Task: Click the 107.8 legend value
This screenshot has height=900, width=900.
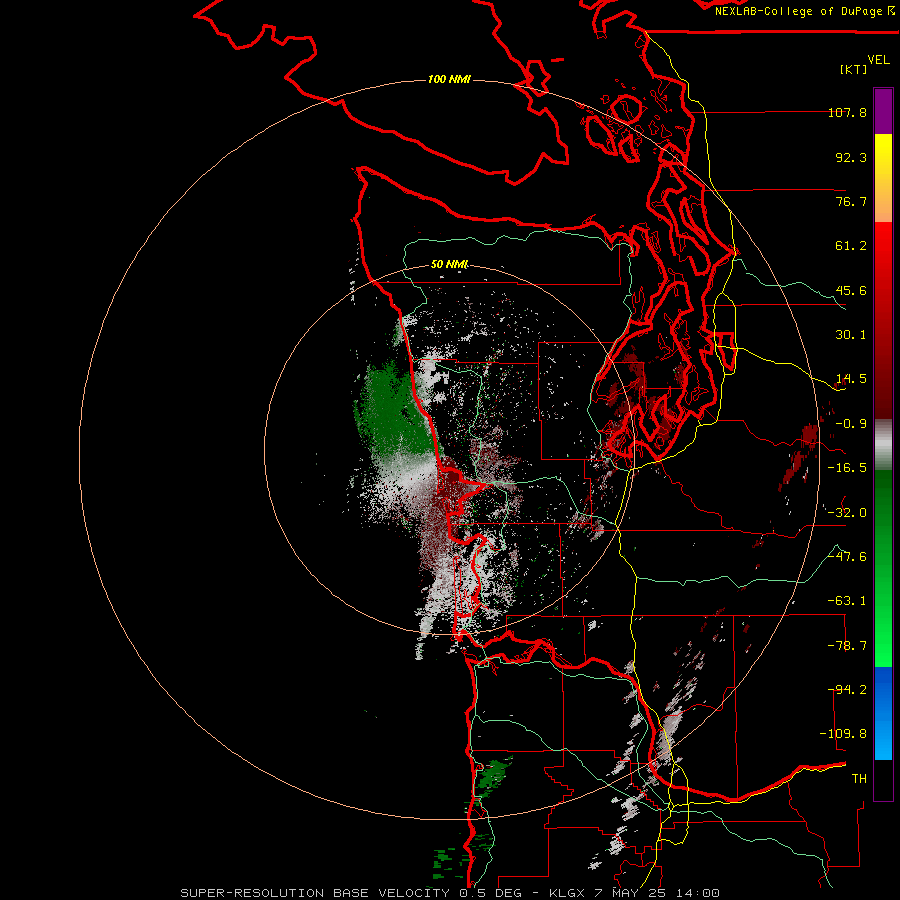Action: 847,112
